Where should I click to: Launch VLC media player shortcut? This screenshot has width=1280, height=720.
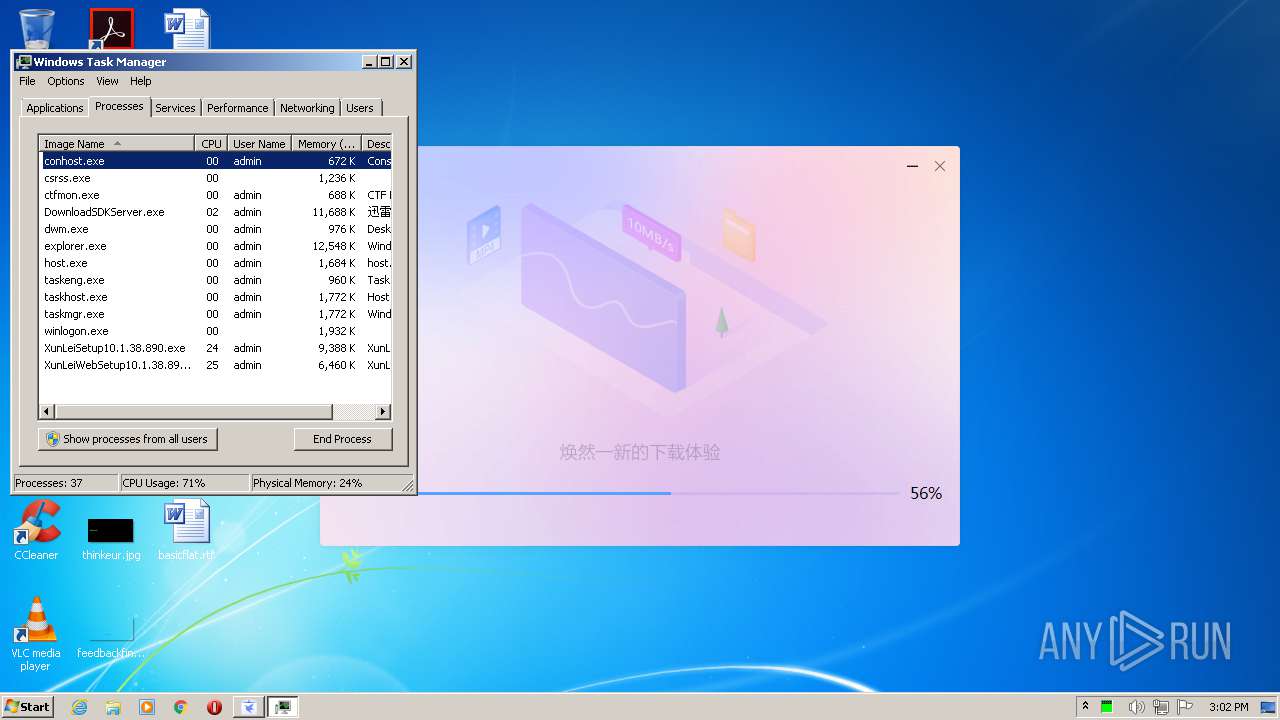[36, 634]
